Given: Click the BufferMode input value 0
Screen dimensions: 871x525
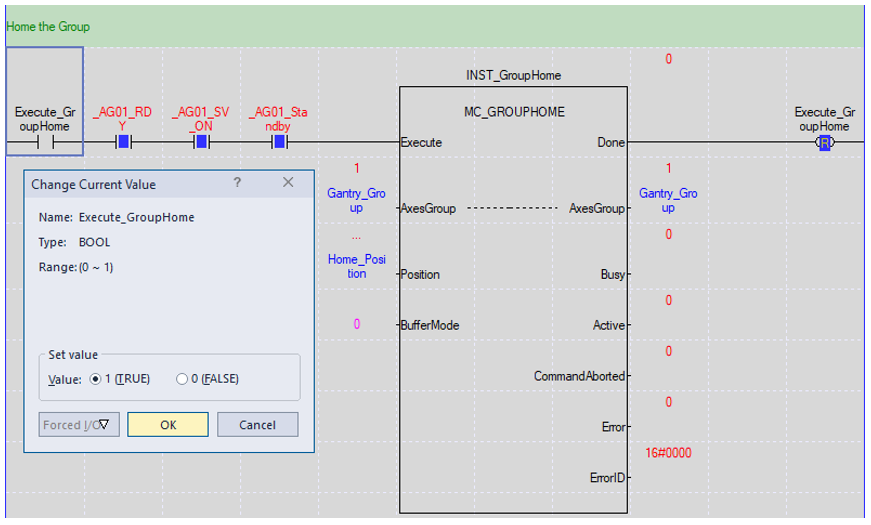Looking at the screenshot, I should 356,325.
